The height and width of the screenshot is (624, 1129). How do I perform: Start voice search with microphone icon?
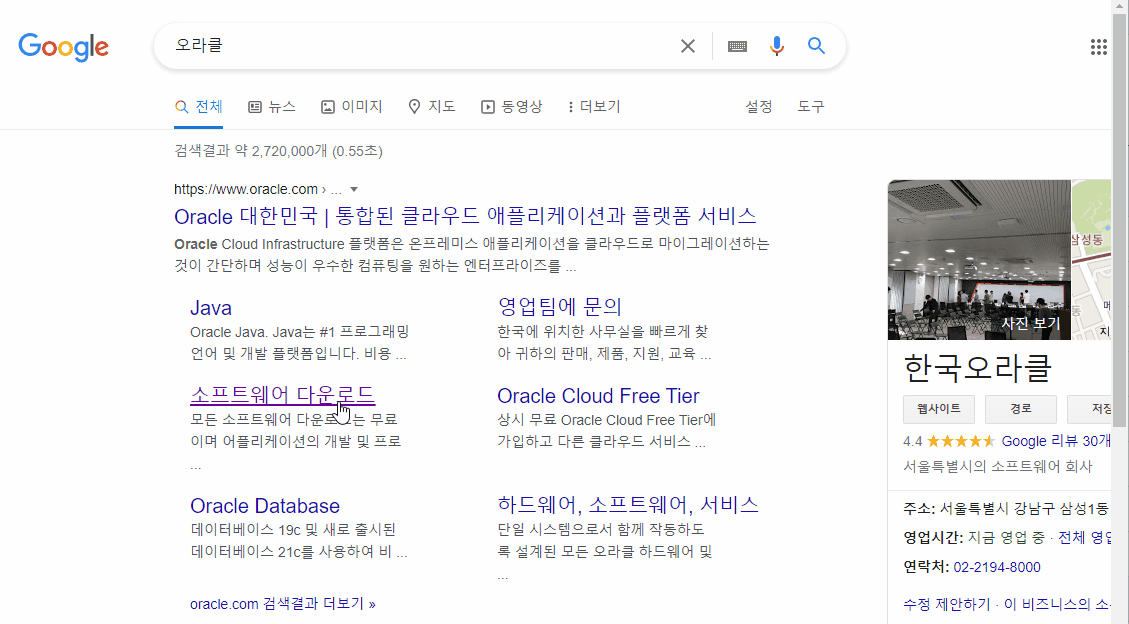(x=776, y=46)
